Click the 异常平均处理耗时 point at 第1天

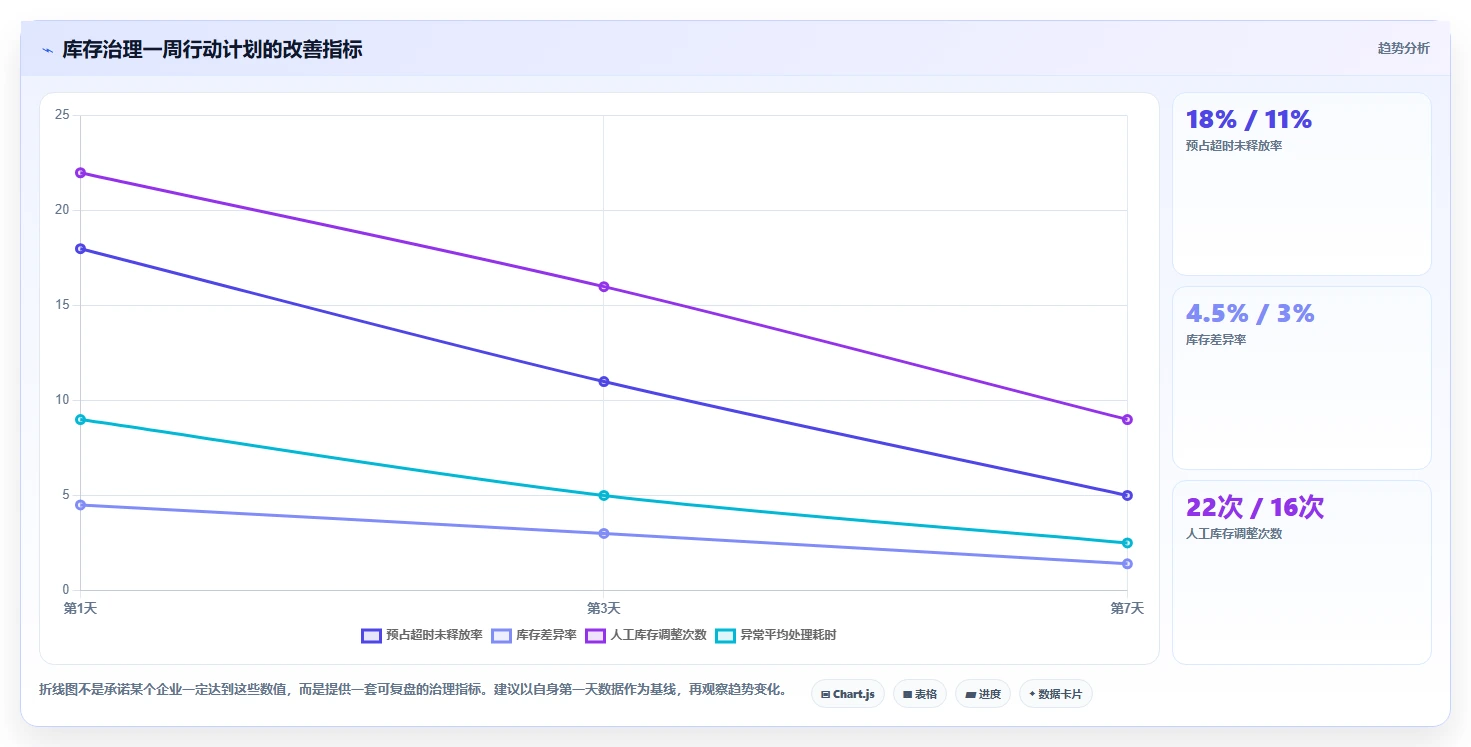[x=80, y=420]
